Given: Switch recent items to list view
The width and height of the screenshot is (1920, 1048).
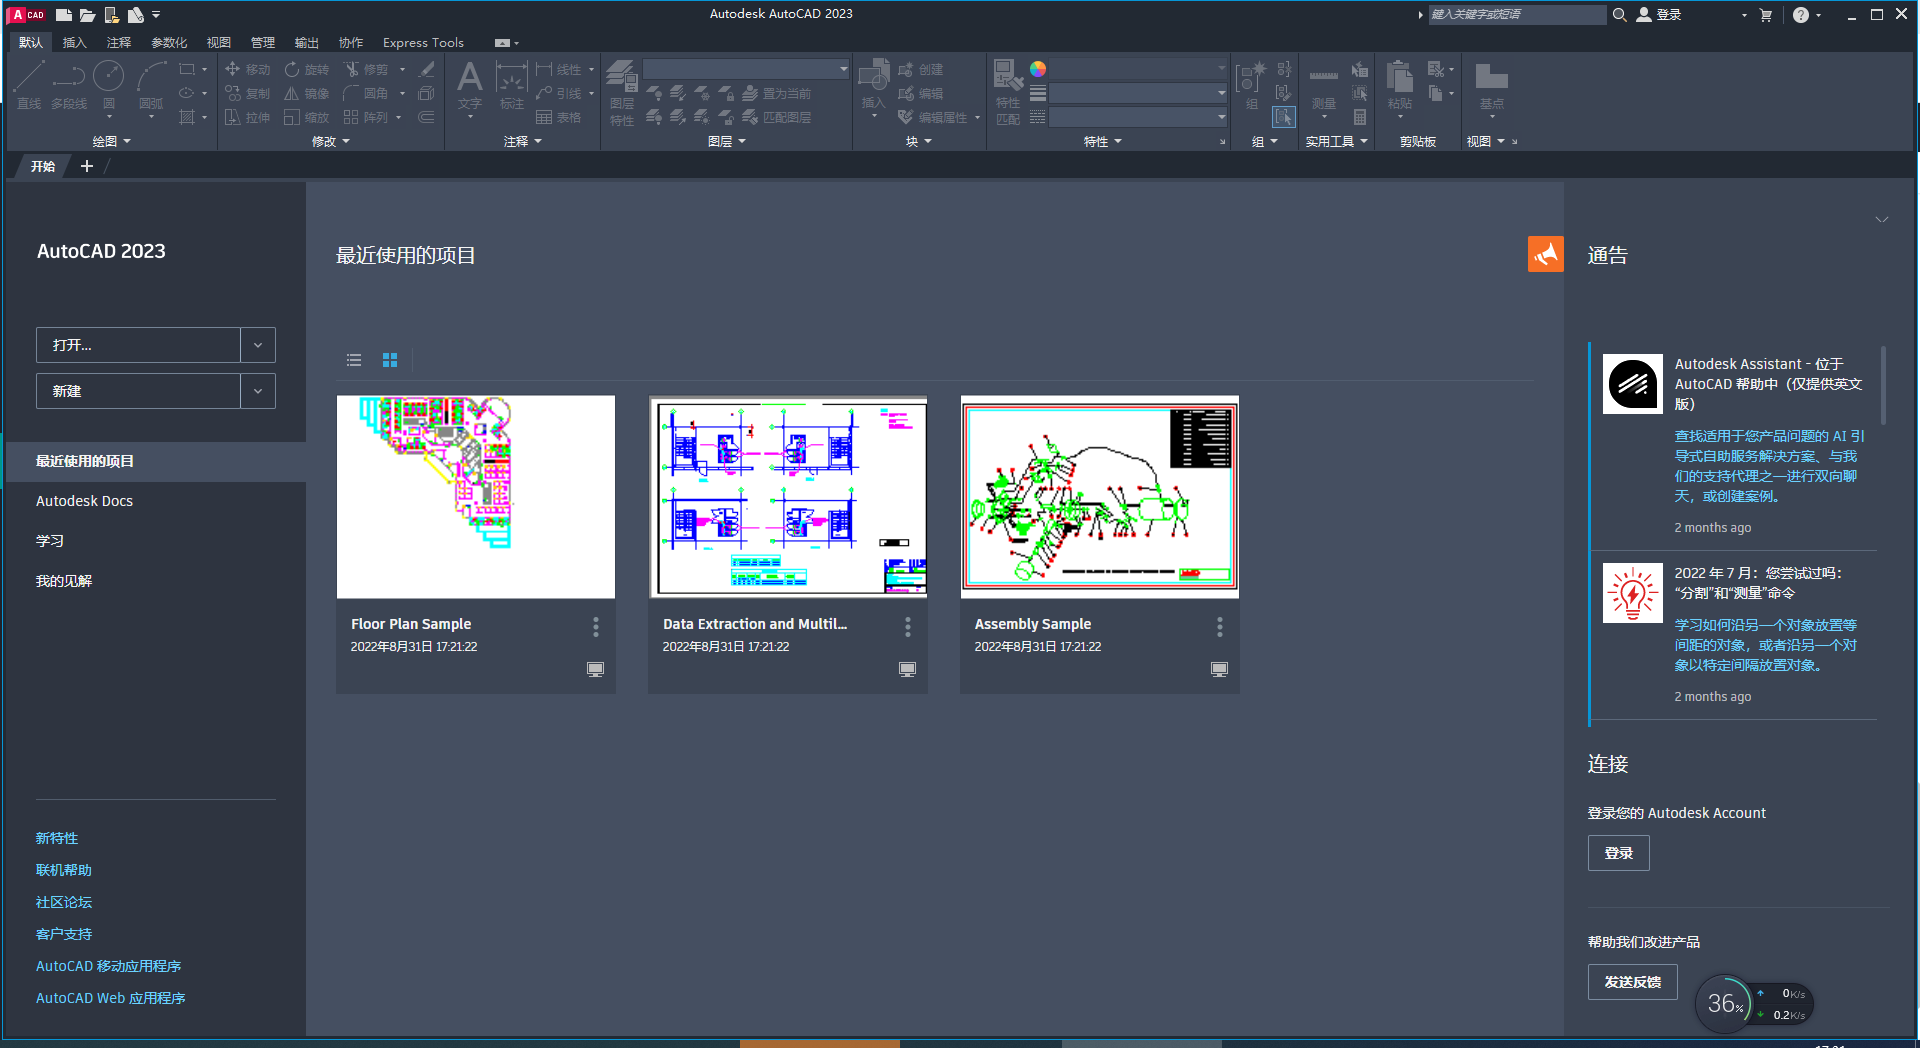Looking at the screenshot, I should point(354,360).
